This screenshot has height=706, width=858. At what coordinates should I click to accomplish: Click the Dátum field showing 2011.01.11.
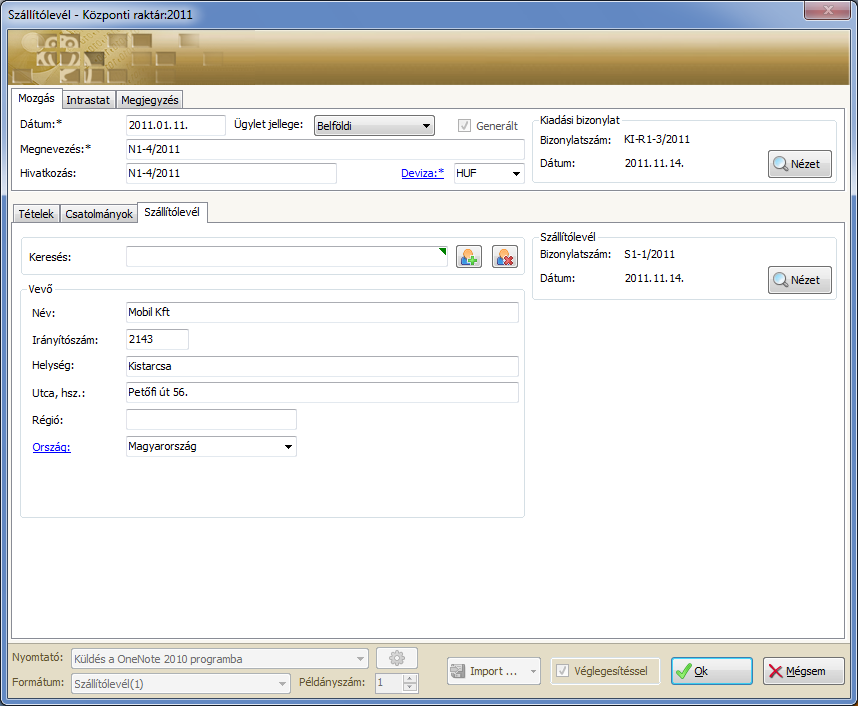pyautogui.click(x=176, y=125)
